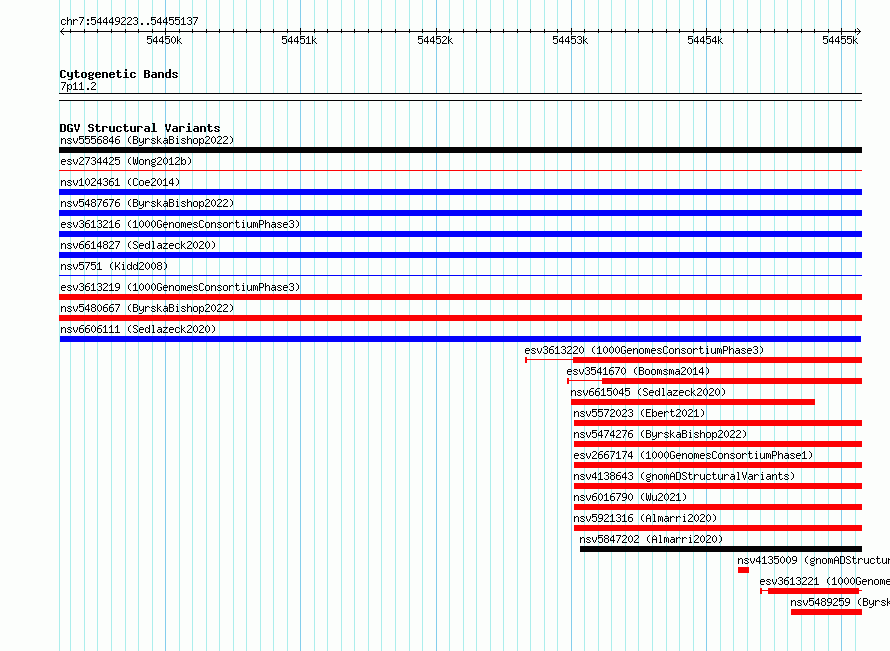Select the 7p11.2 cytogenetic band label
The width and height of the screenshot is (890, 651).
(x=78, y=86)
